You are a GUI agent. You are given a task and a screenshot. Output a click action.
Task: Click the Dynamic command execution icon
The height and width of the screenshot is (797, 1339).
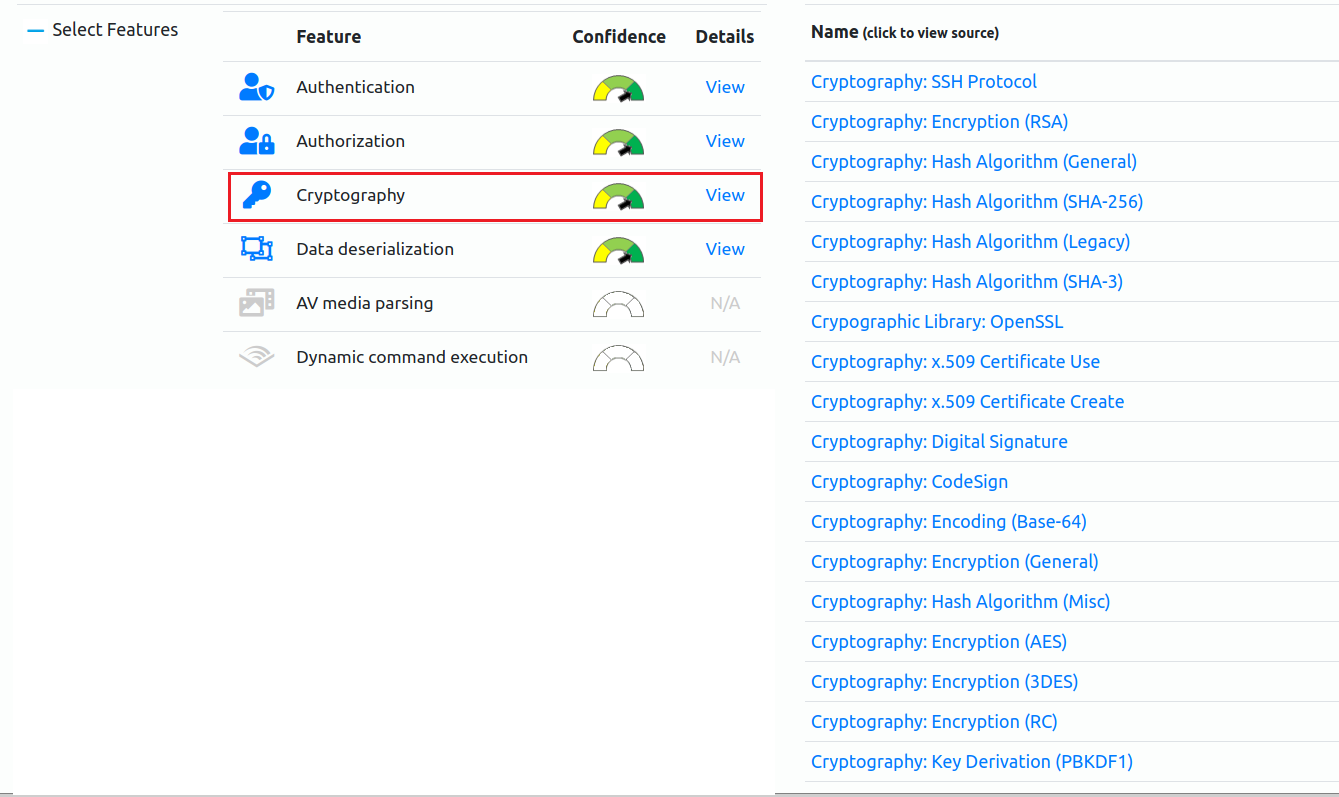(x=256, y=357)
